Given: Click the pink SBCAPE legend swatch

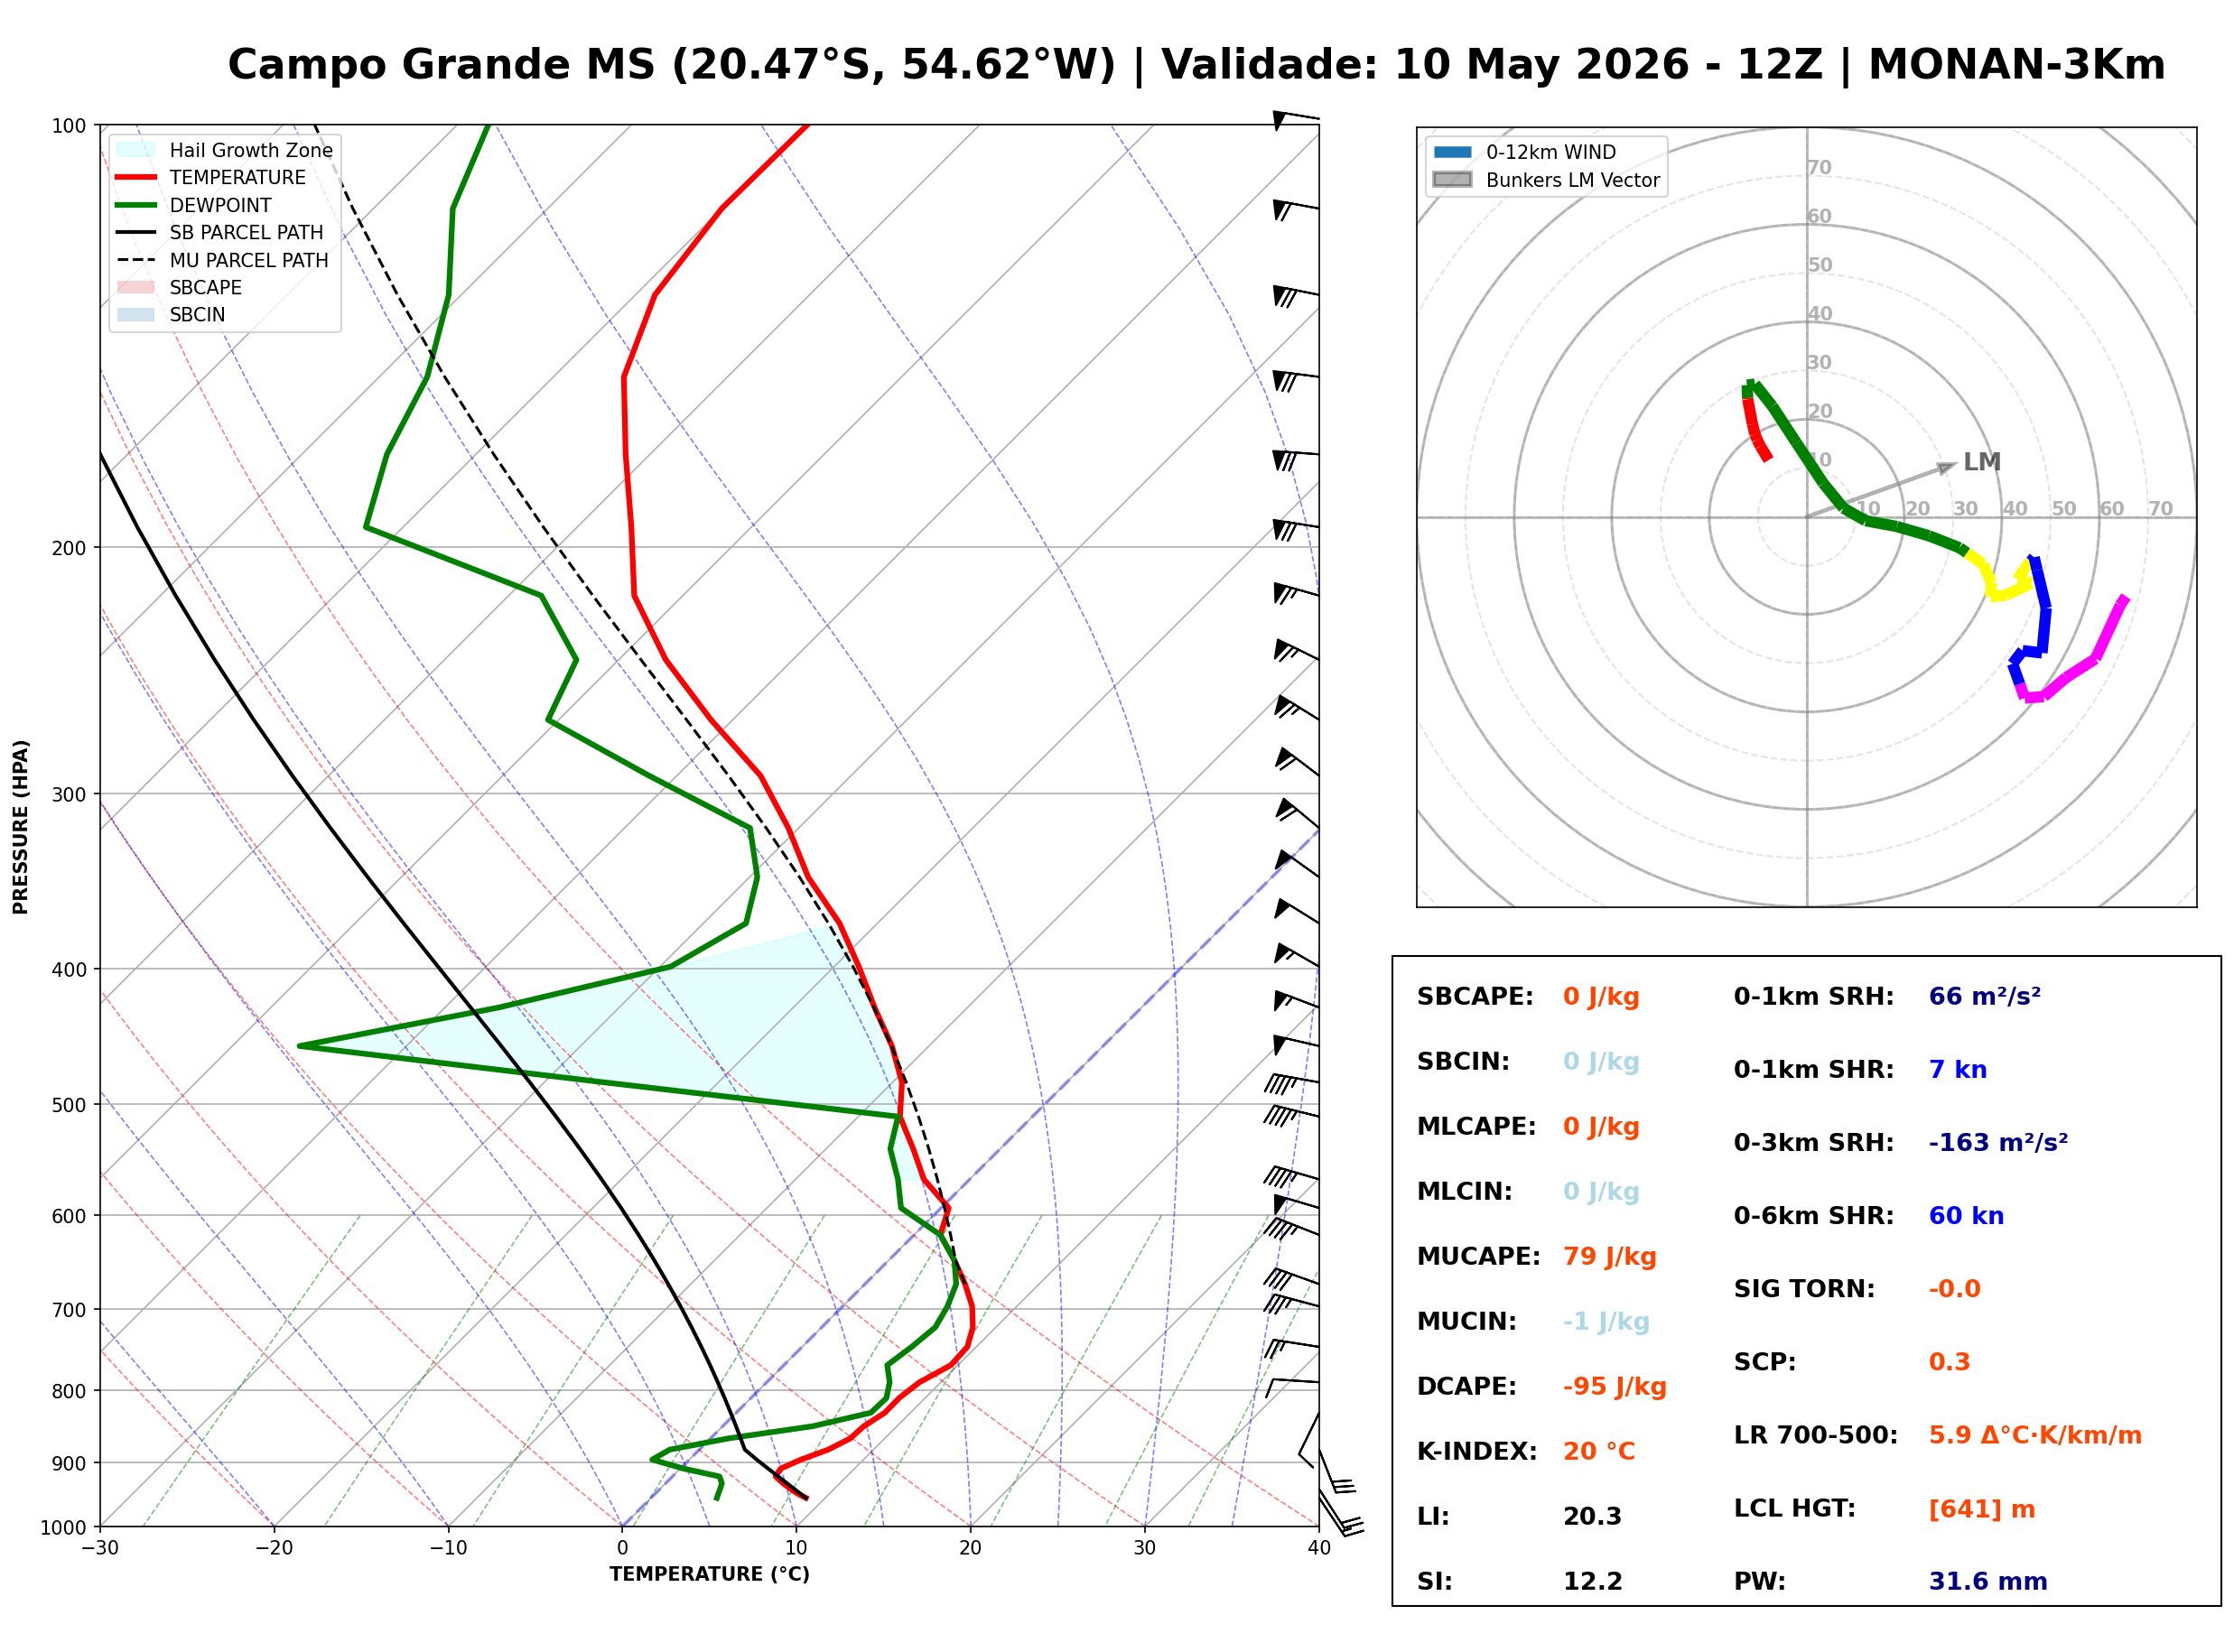Looking at the screenshot, I should coord(136,287).
